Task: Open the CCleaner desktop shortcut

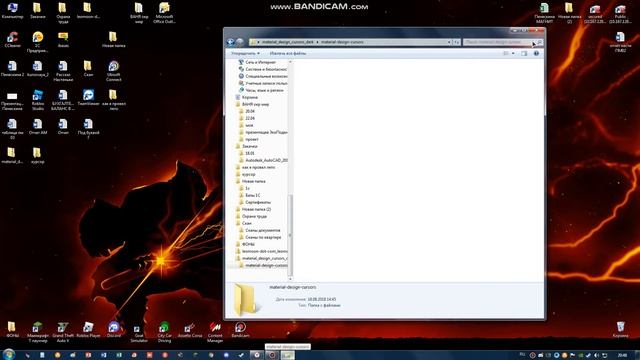Action: click(12, 40)
